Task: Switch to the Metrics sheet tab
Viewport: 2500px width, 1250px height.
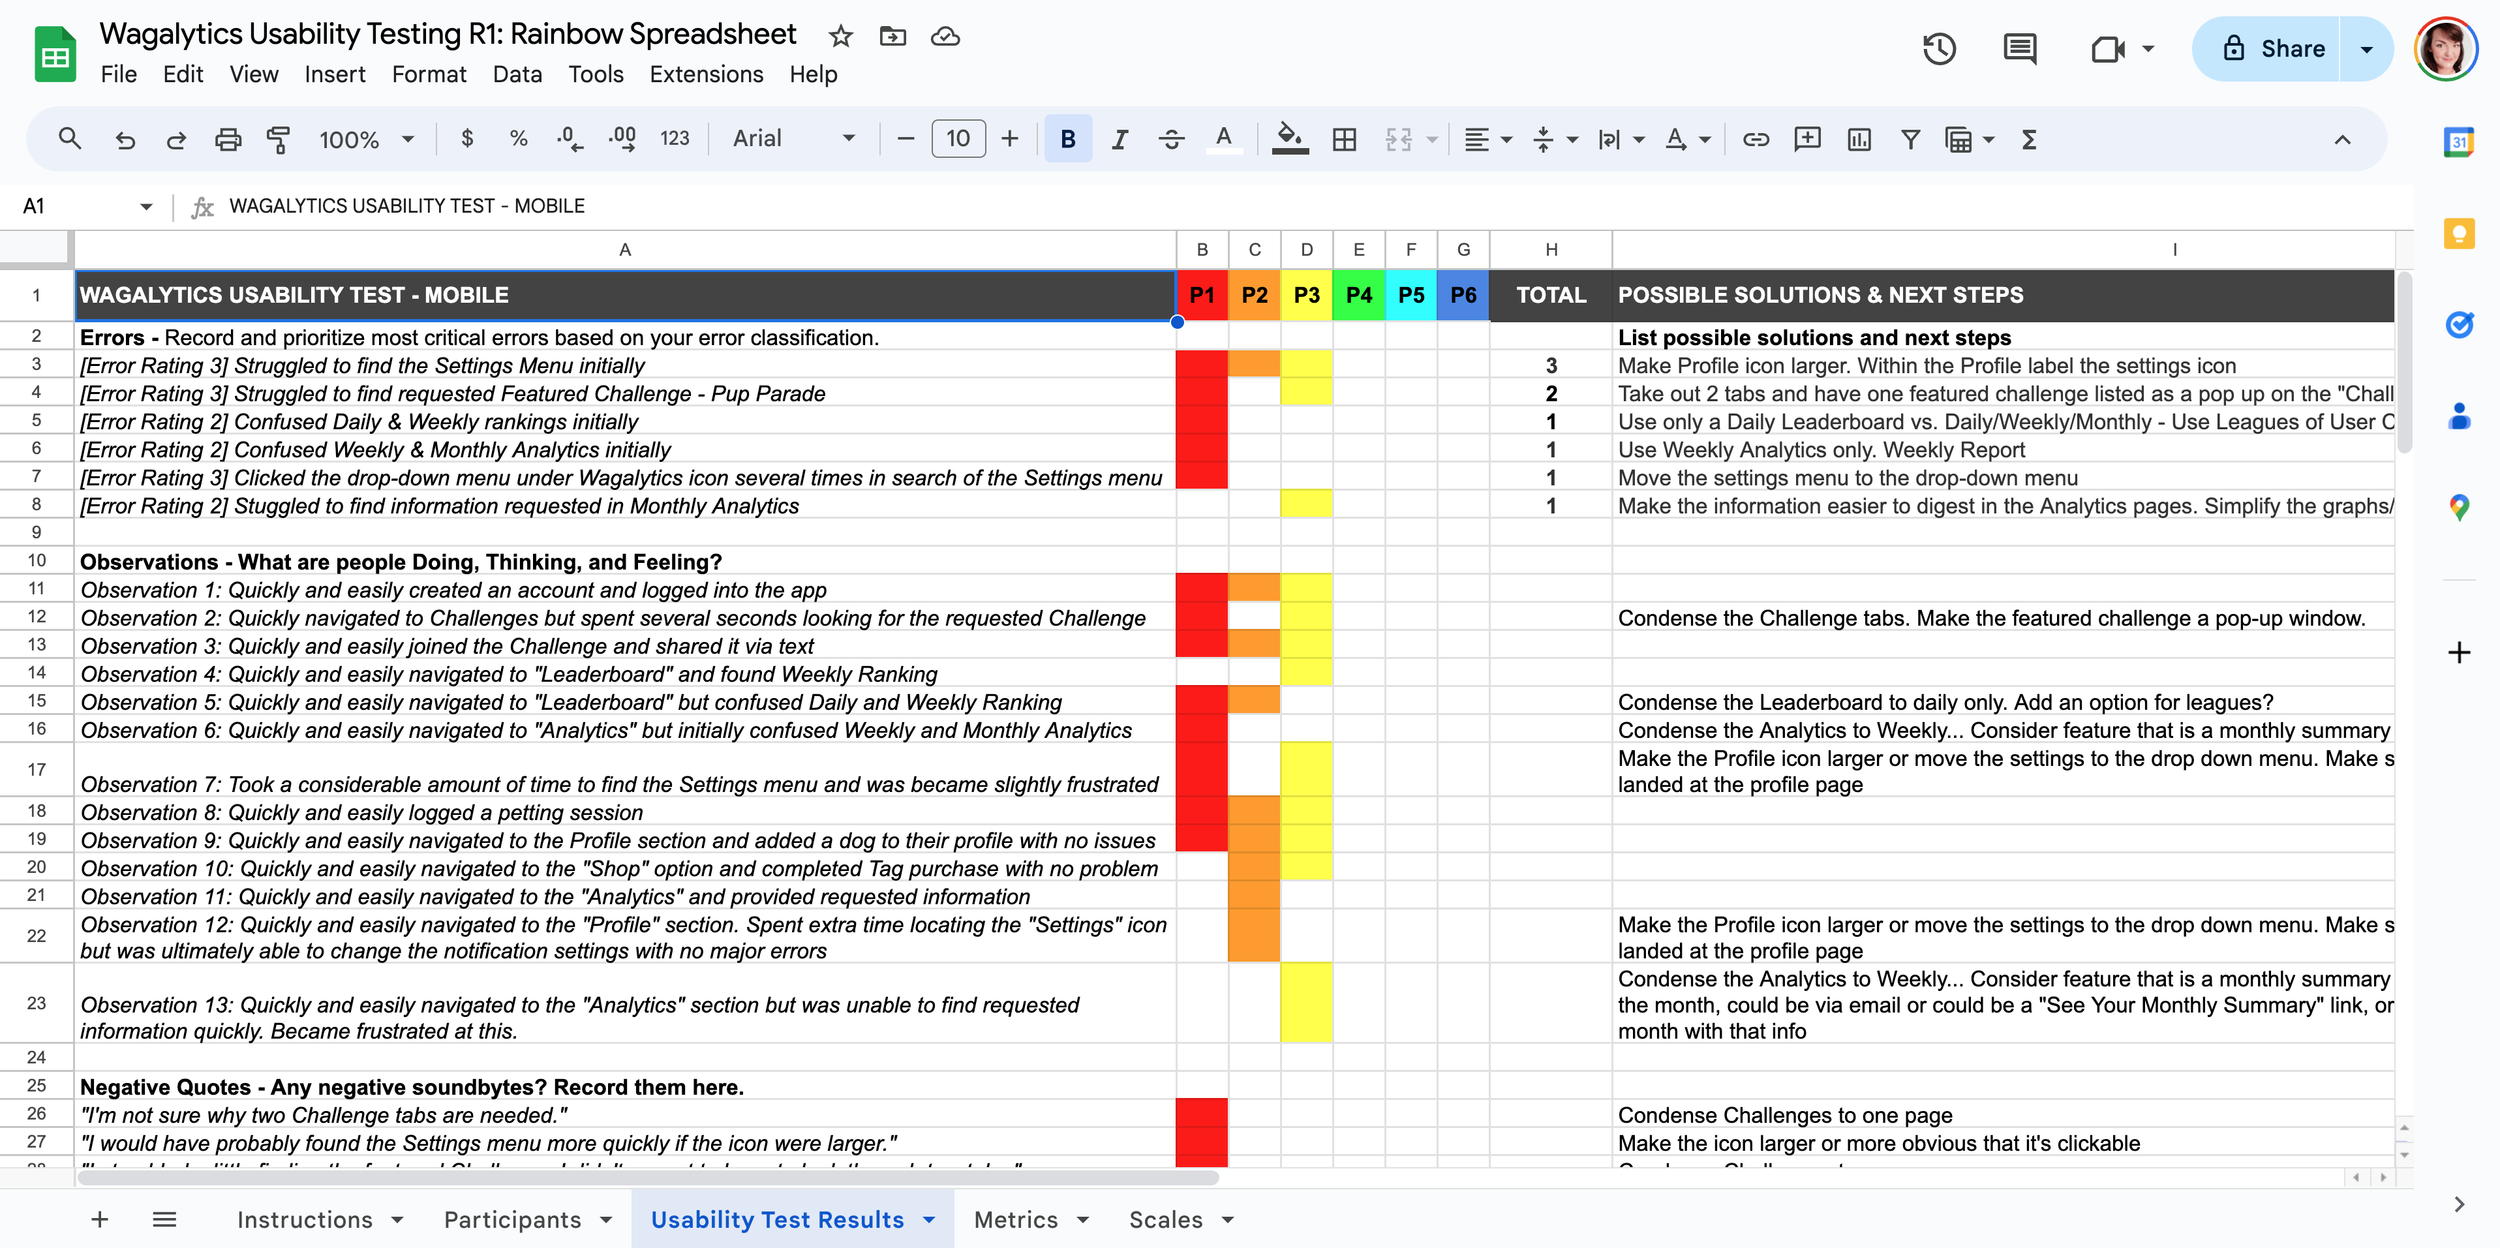Action: (1015, 1220)
